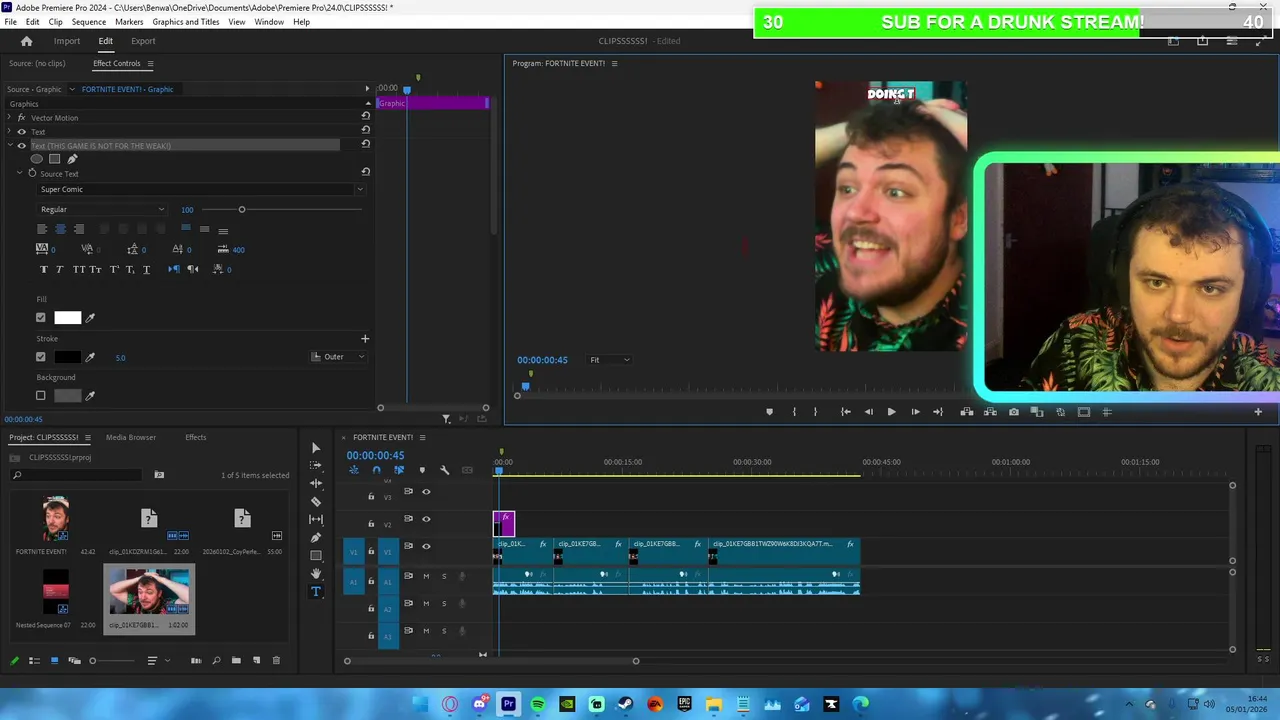1280x720 pixels.
Task: Enable Background checkbox
Action: (41, 396)
